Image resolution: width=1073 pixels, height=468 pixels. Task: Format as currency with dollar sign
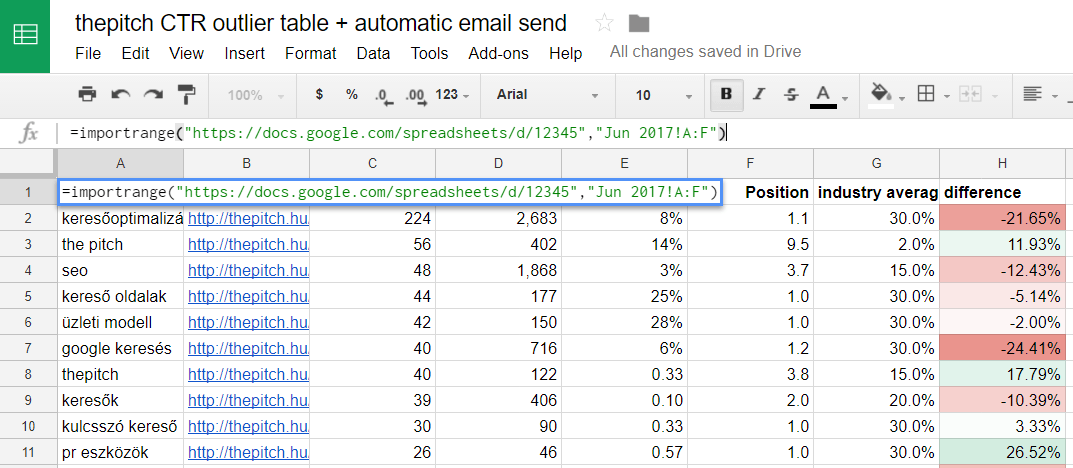pos(319,94)
